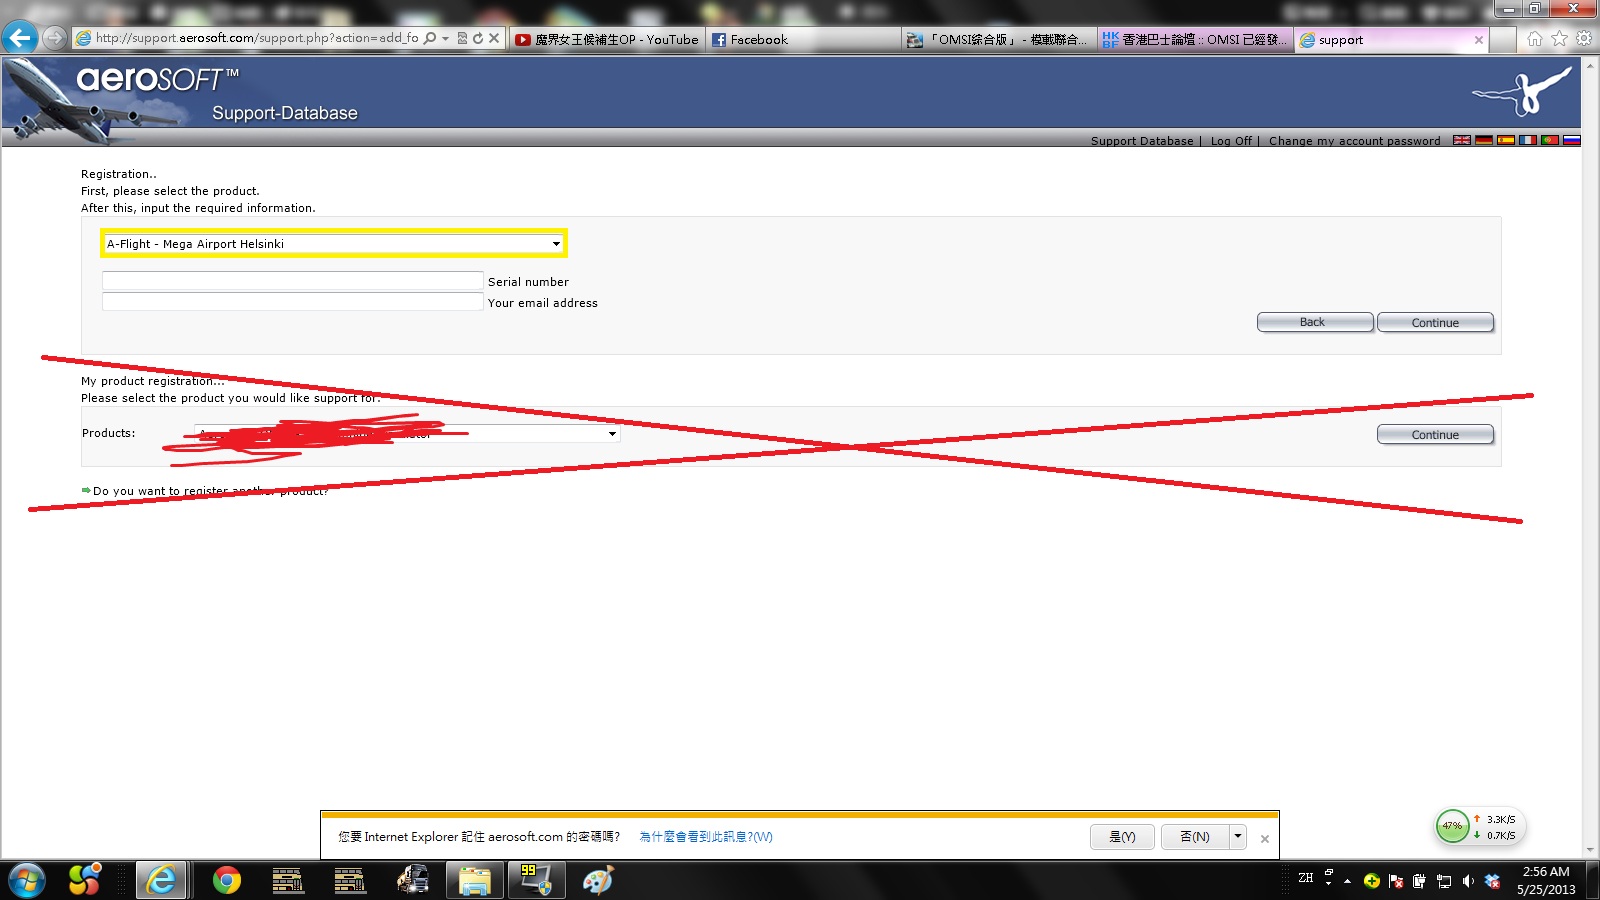
Task: Switch to the 香港巴士論壇 tab
Action: click(x=1195, y=39)
